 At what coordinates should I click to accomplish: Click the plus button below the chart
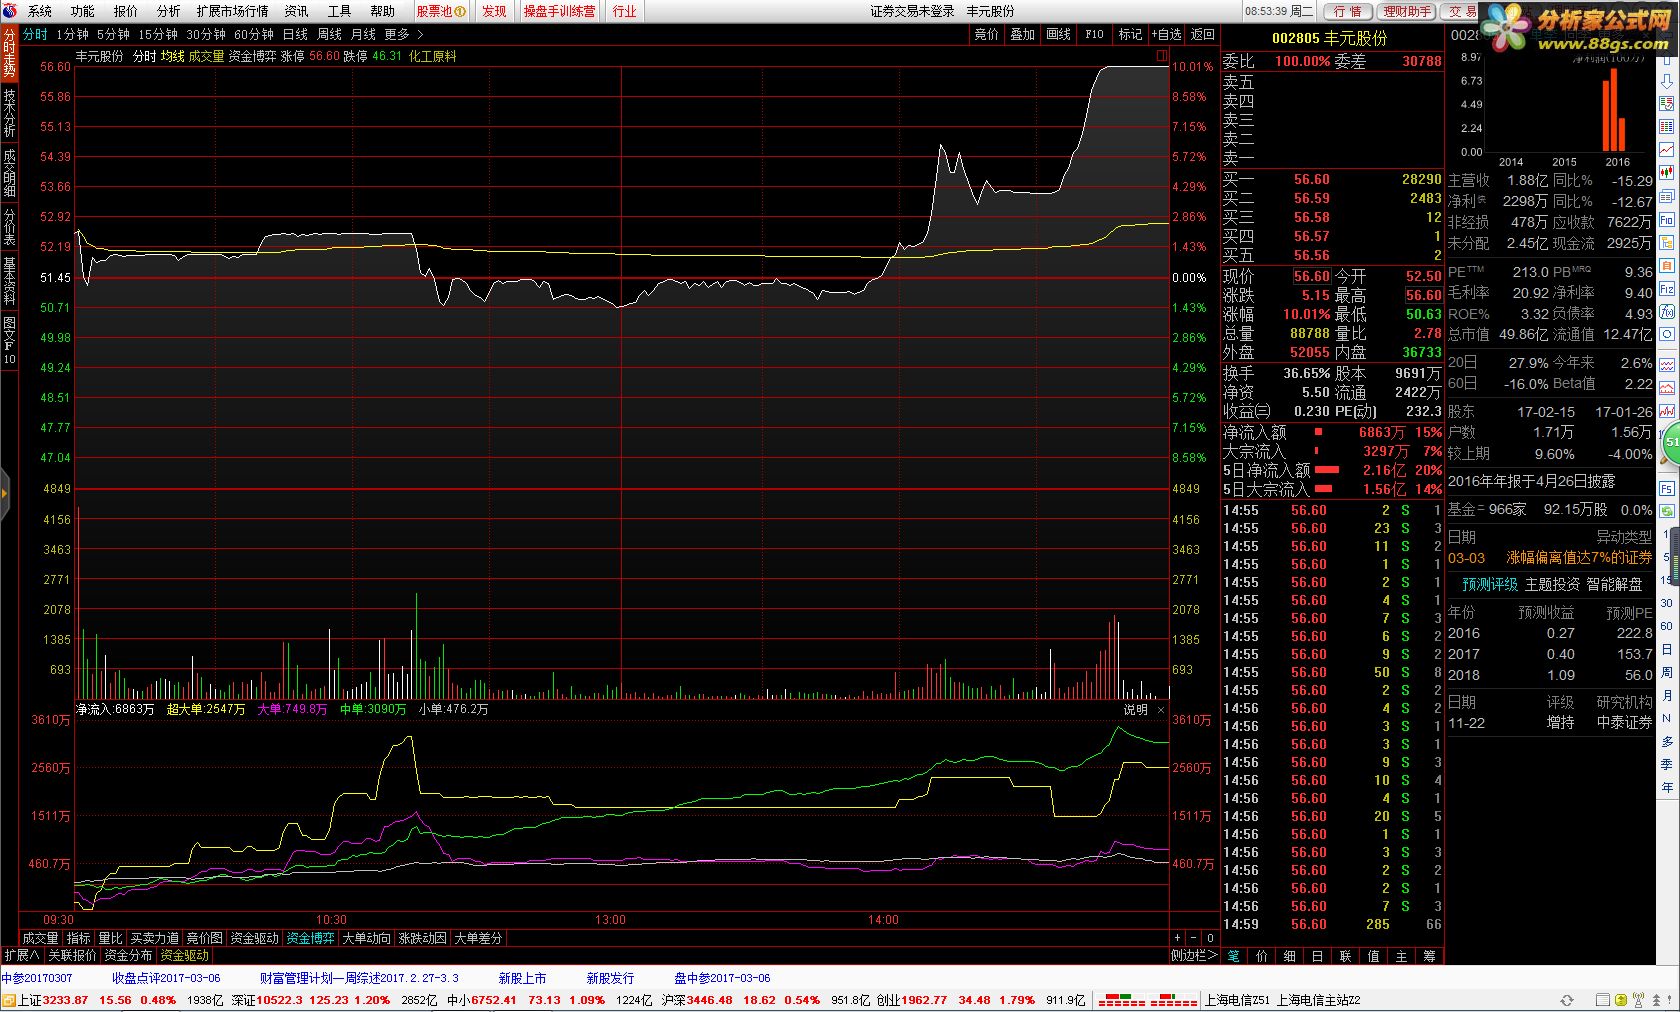(x=1177, y=938)
